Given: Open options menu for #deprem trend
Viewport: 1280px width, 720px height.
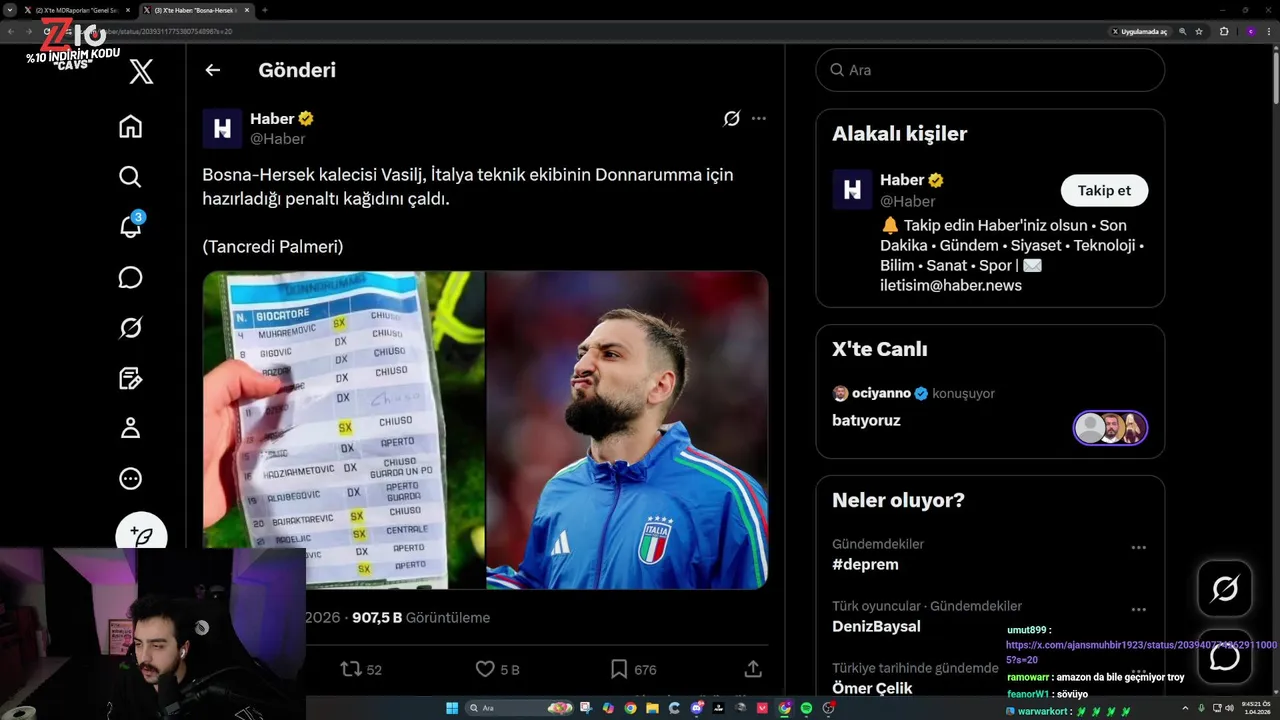Looking at the screenshot, I should tap(1138, 548).
